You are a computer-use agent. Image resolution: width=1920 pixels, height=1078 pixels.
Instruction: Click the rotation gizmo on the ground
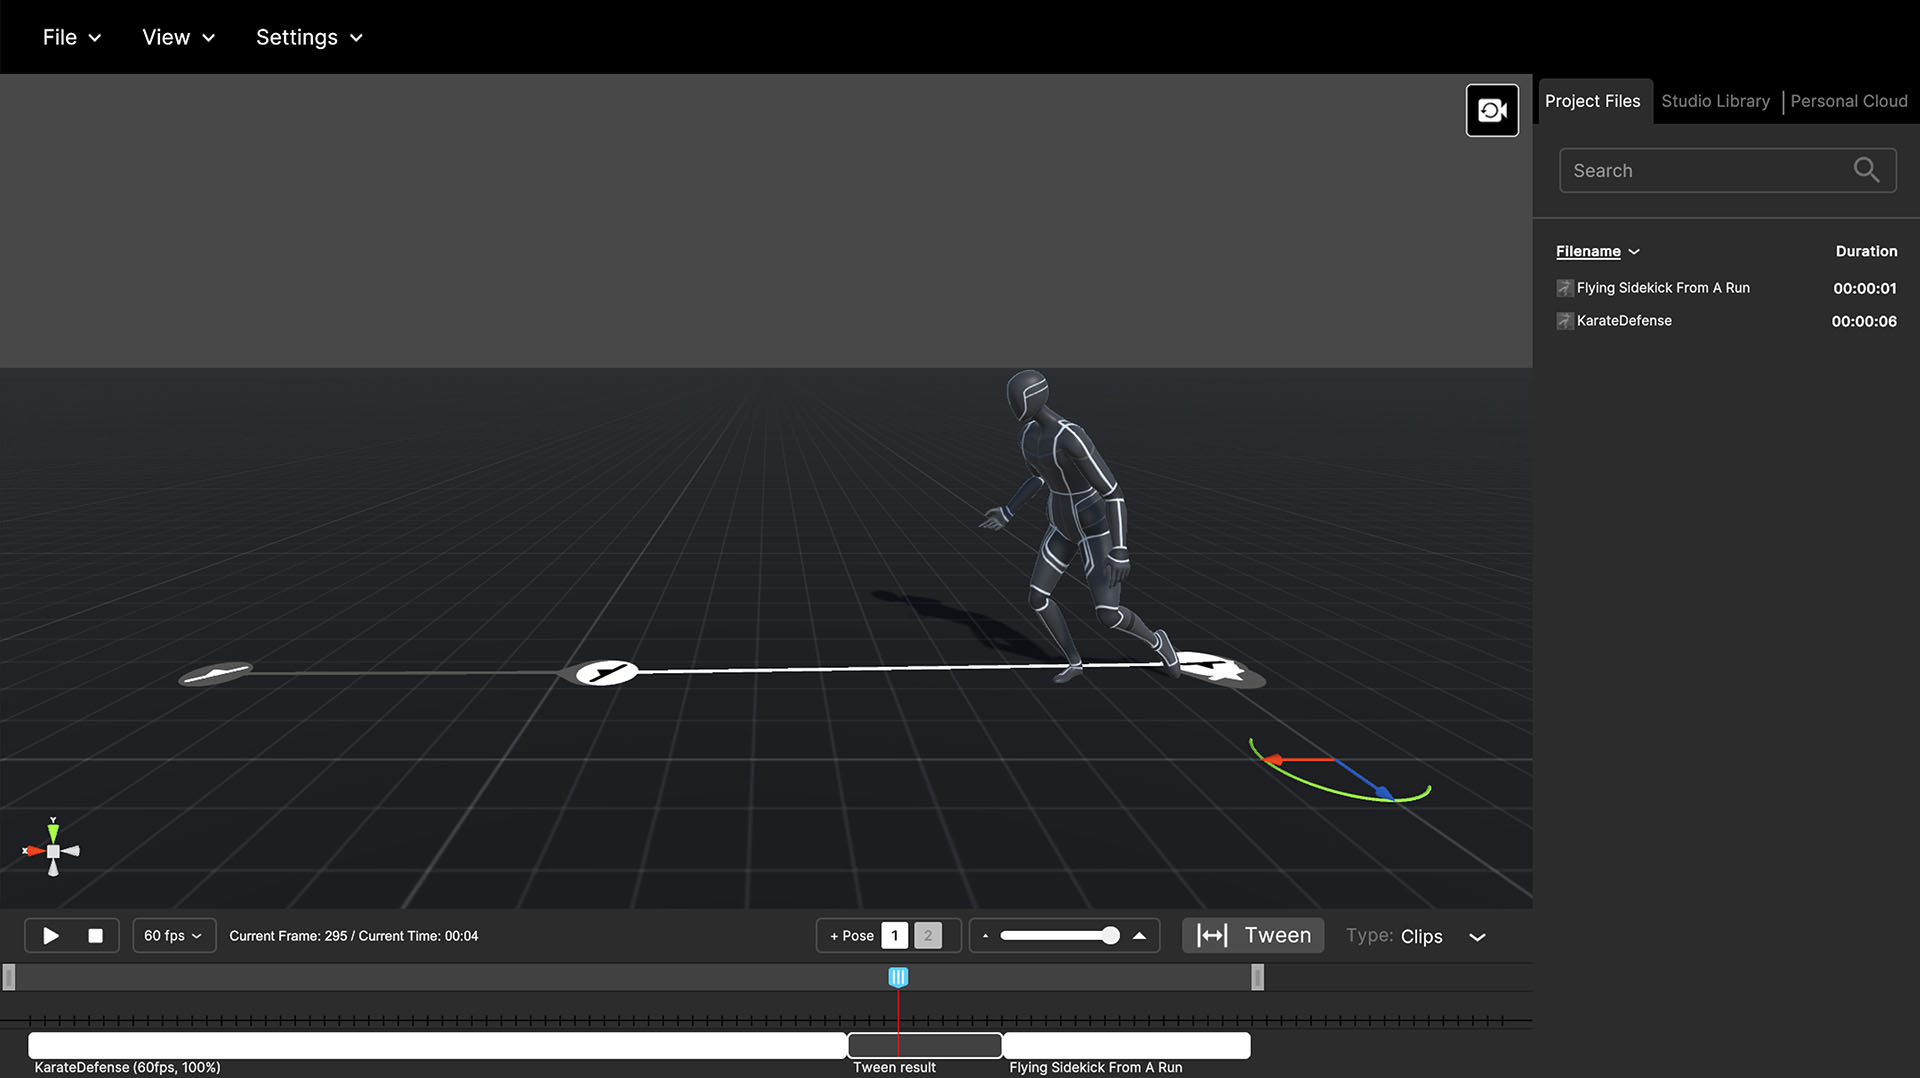[x=1338, y=773]
